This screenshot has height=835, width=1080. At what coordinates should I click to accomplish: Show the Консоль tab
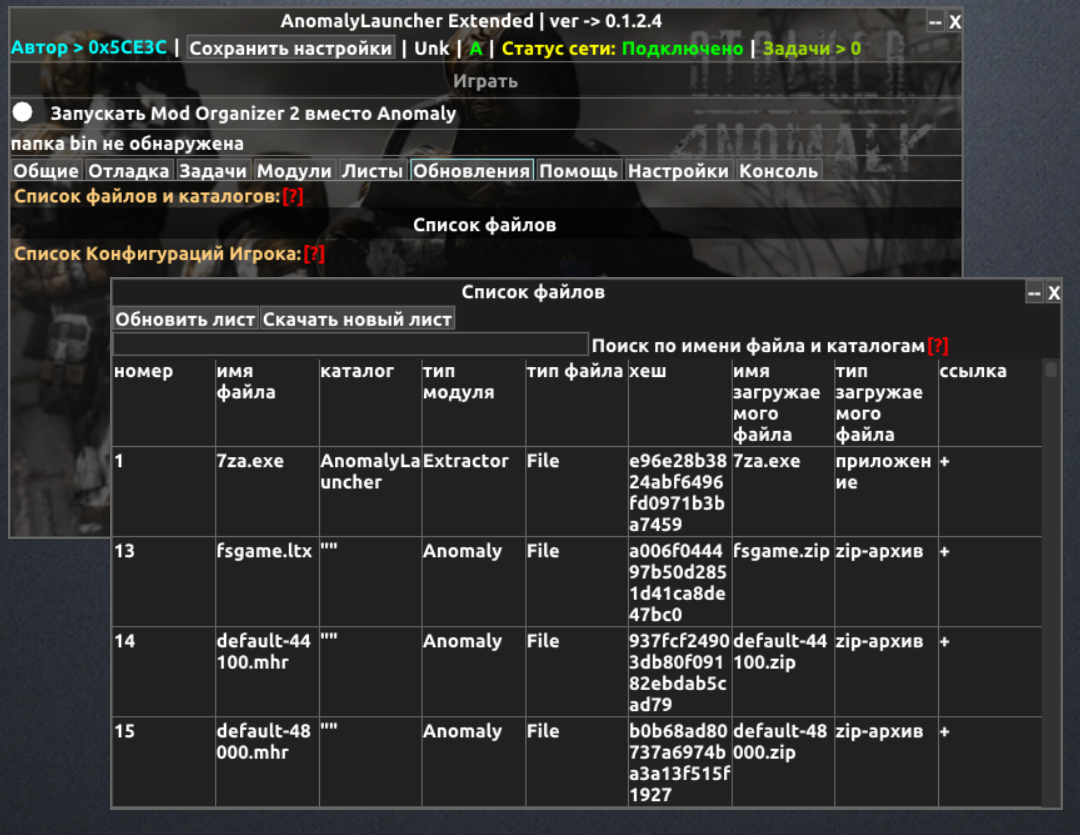tap(779, 171)
